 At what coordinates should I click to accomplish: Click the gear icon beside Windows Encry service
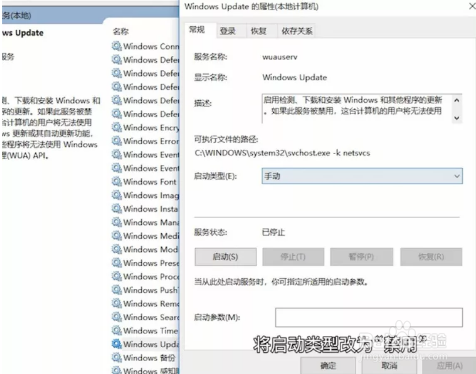117,127
